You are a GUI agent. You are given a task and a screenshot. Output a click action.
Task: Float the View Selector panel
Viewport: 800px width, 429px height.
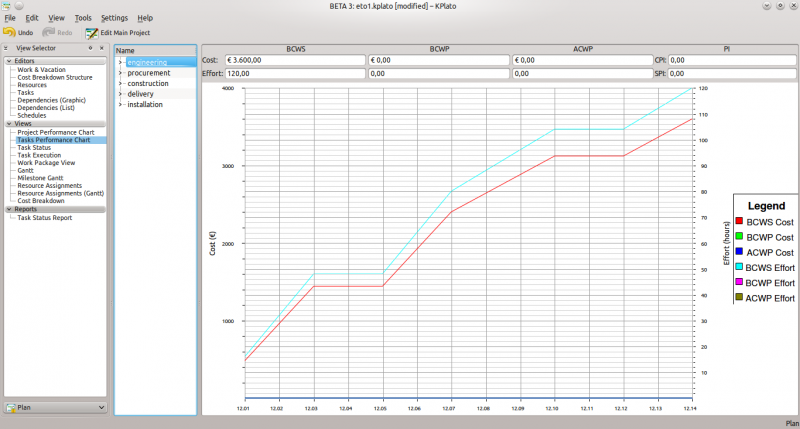coord(90,48)
